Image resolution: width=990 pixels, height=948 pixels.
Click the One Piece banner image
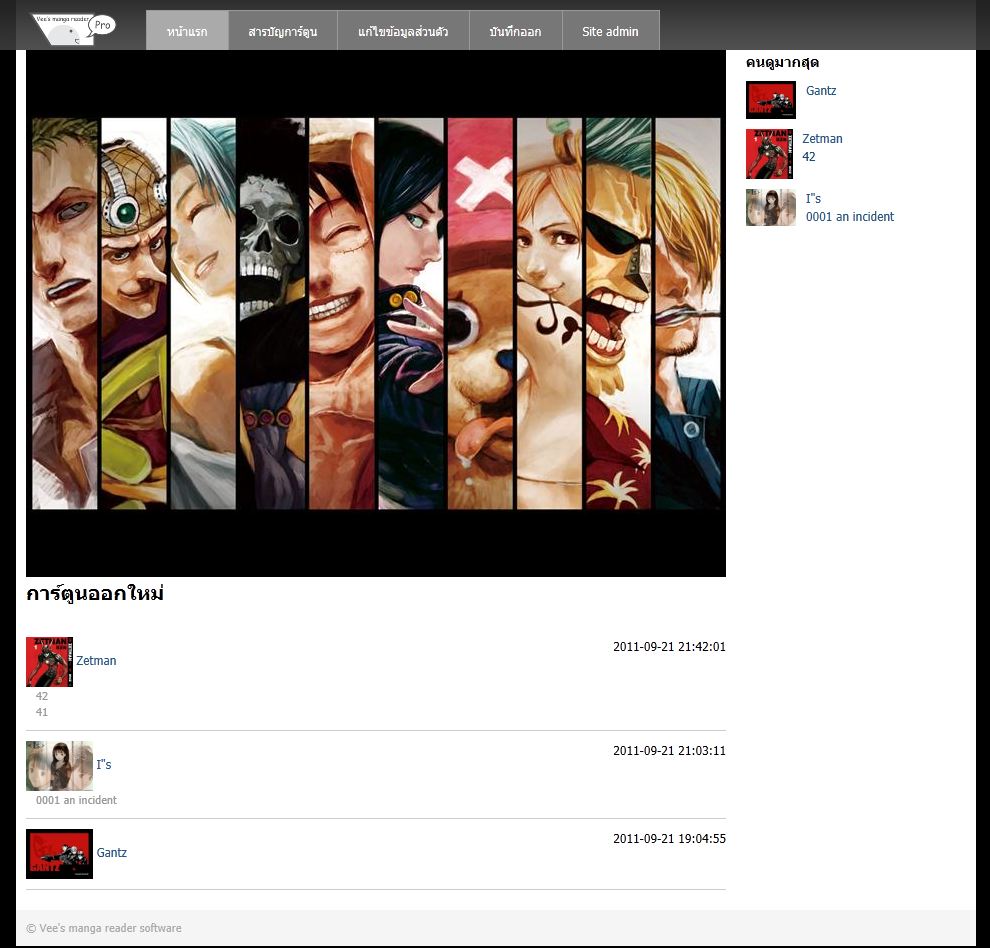tap(376, 313)
